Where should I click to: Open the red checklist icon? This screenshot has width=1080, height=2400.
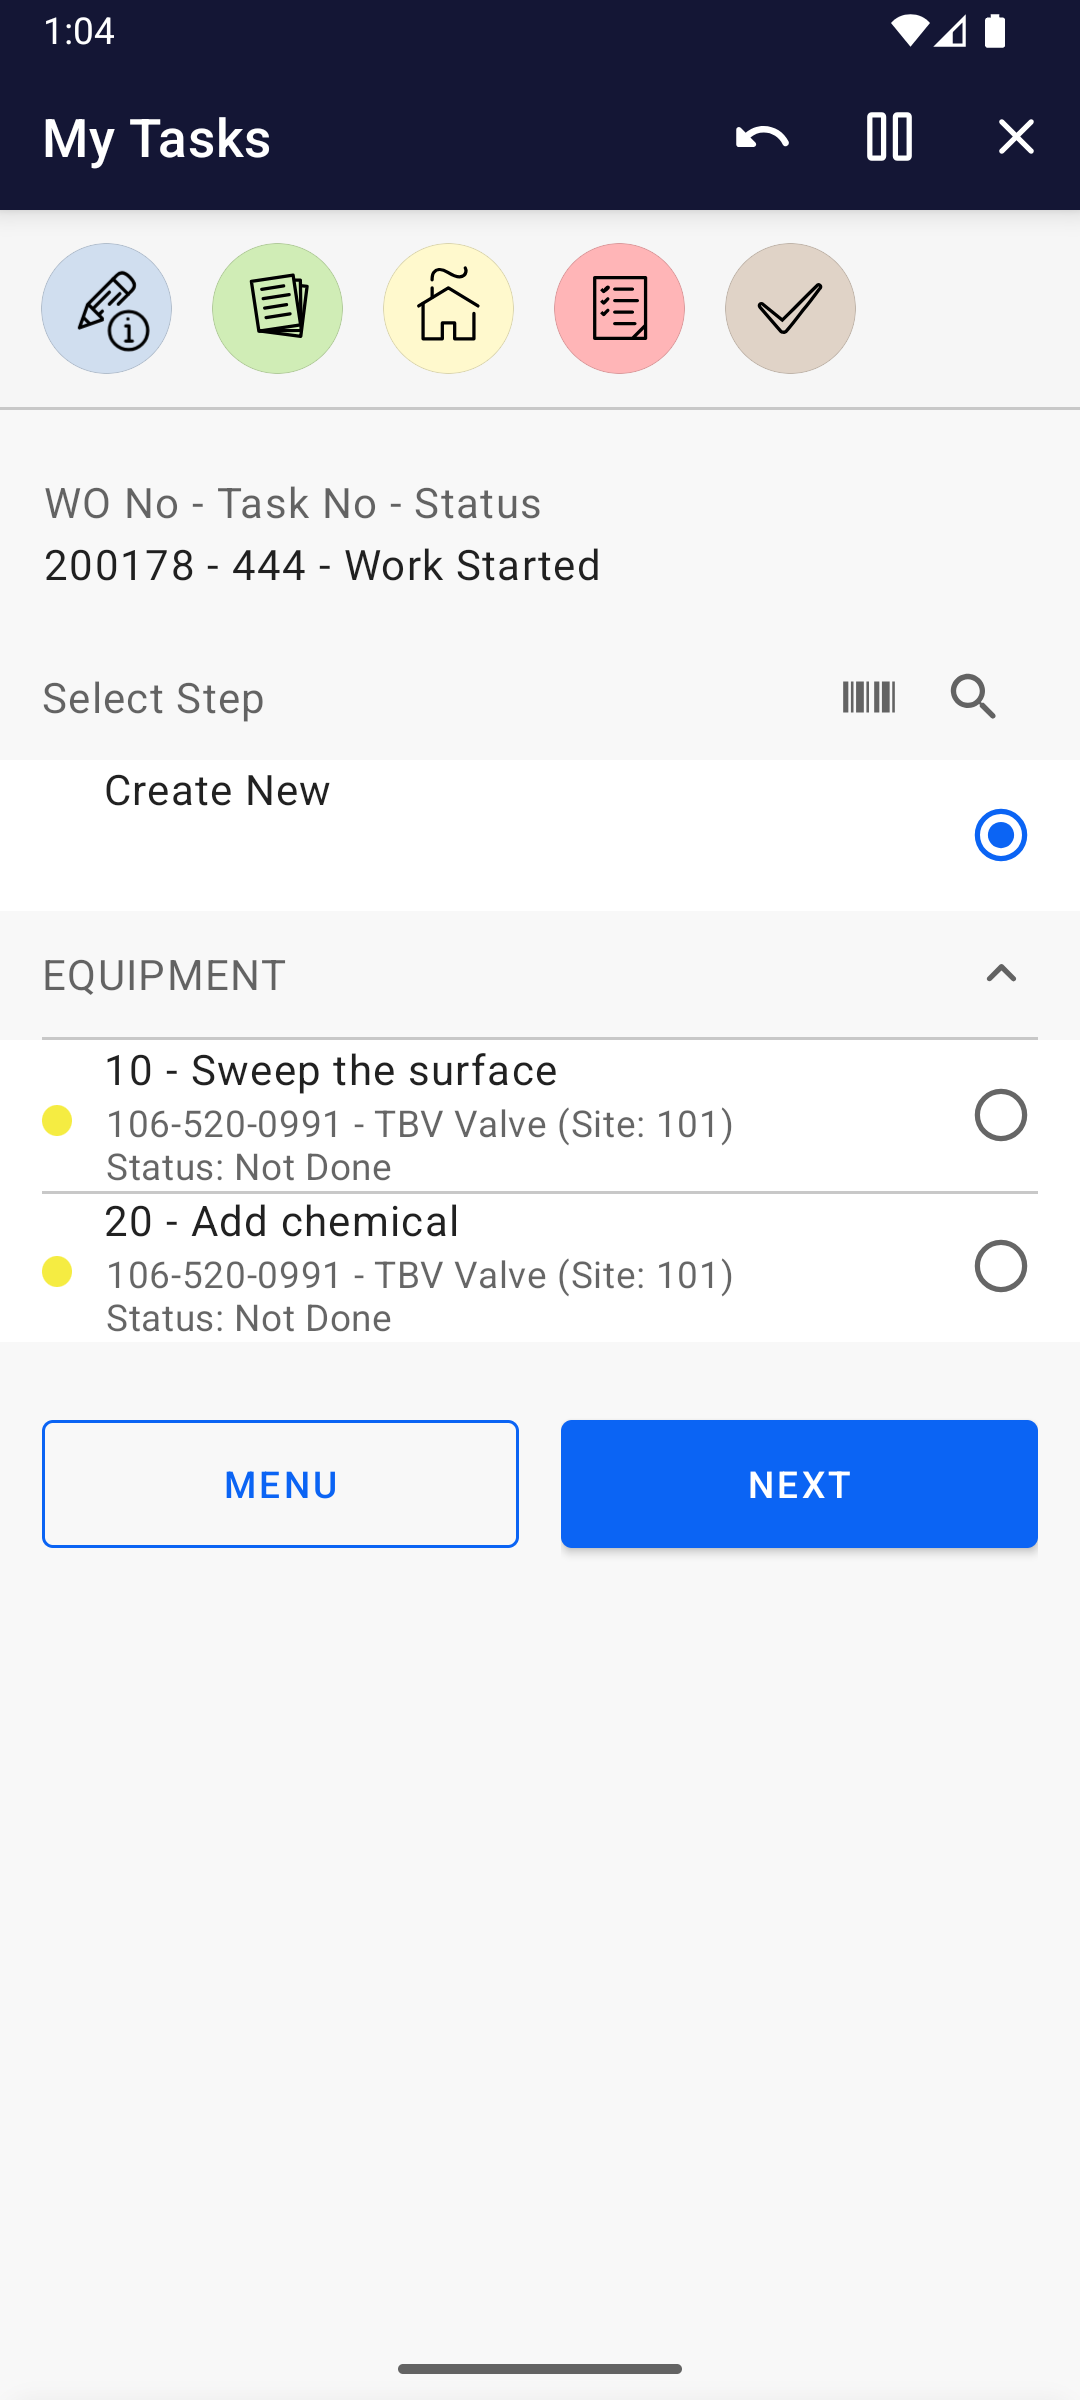619,308
